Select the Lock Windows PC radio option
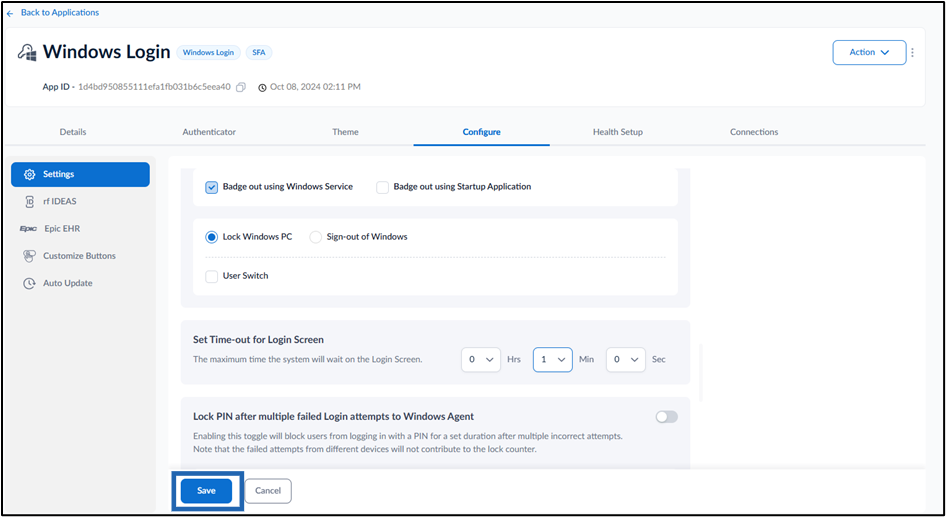The height and width of the screenshot is (517, 946). [212, 237]
